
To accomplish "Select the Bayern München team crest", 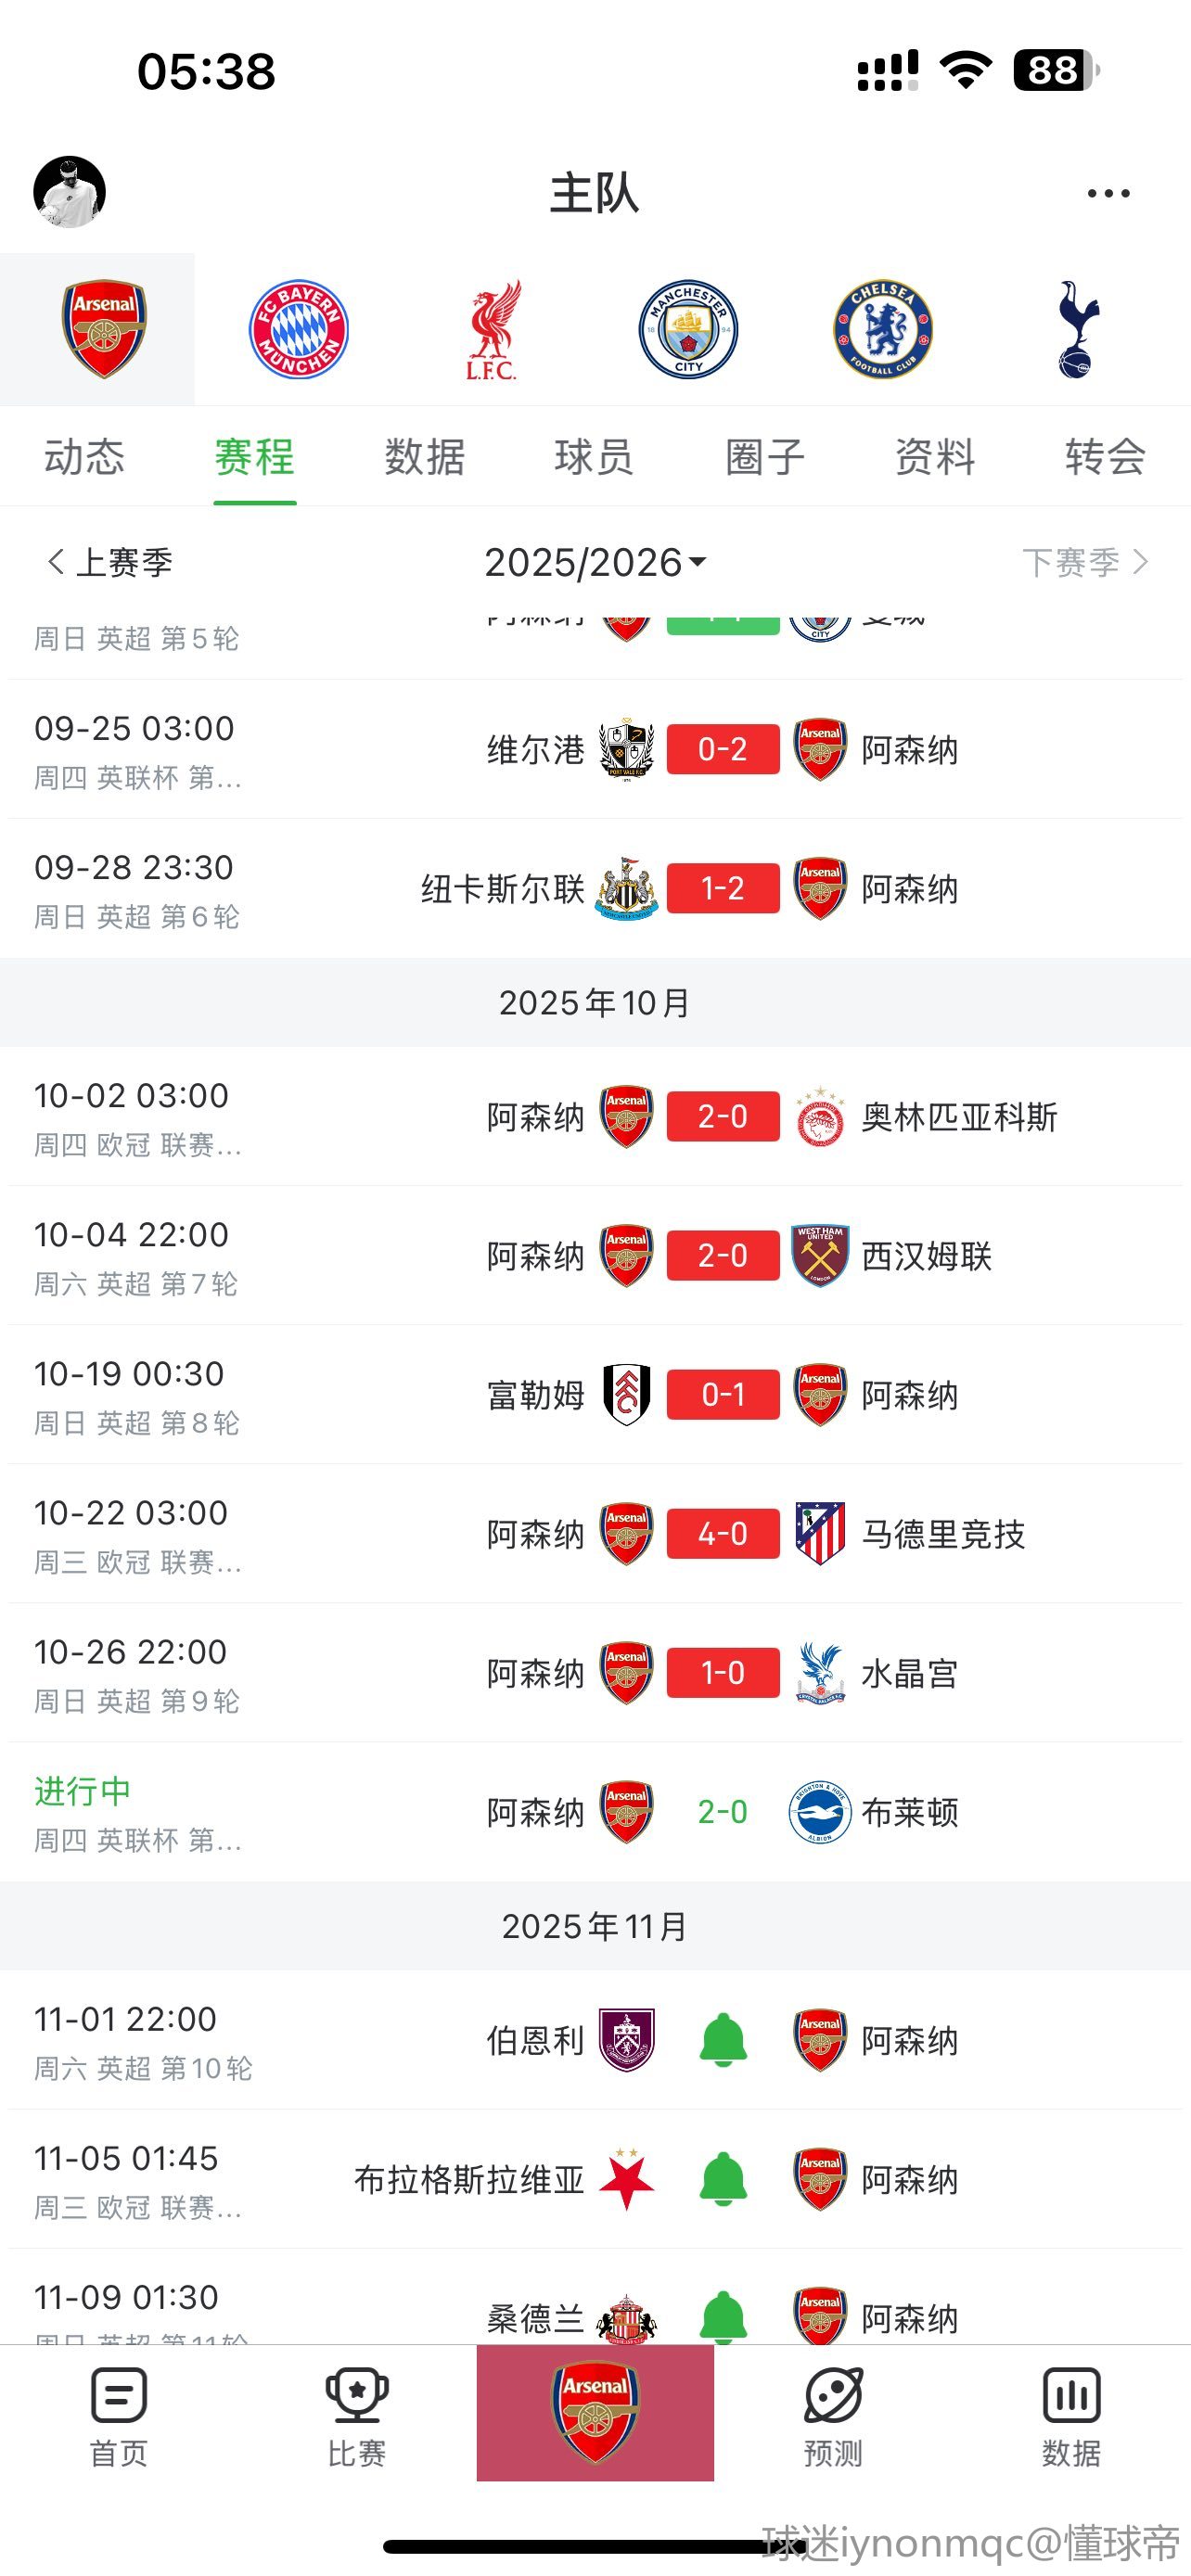I will click(298, 329).
